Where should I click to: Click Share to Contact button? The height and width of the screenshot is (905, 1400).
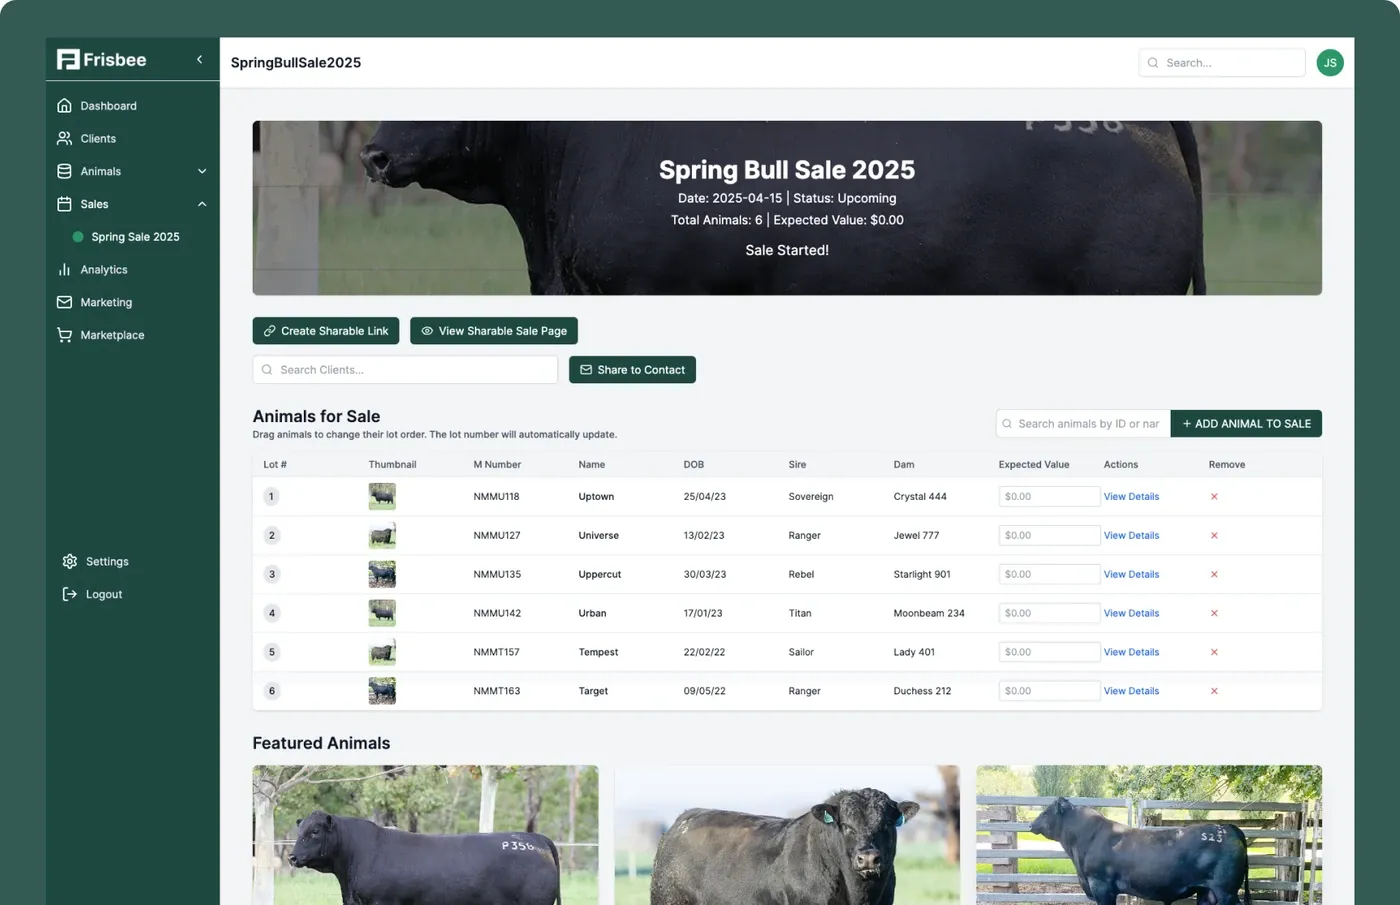coord(632,370)
